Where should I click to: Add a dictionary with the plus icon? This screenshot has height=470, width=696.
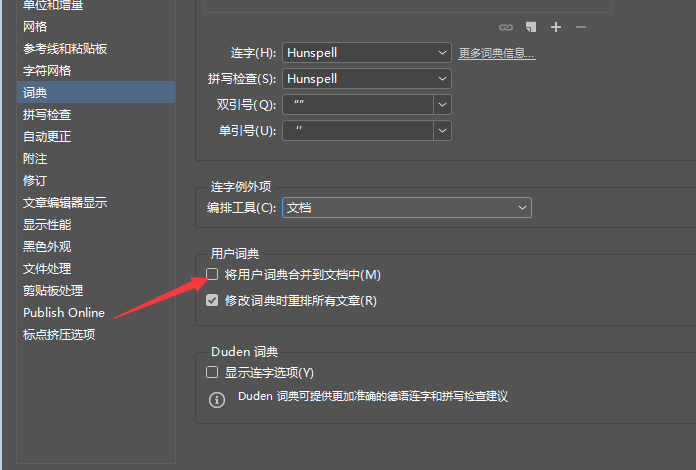point(556,27)
